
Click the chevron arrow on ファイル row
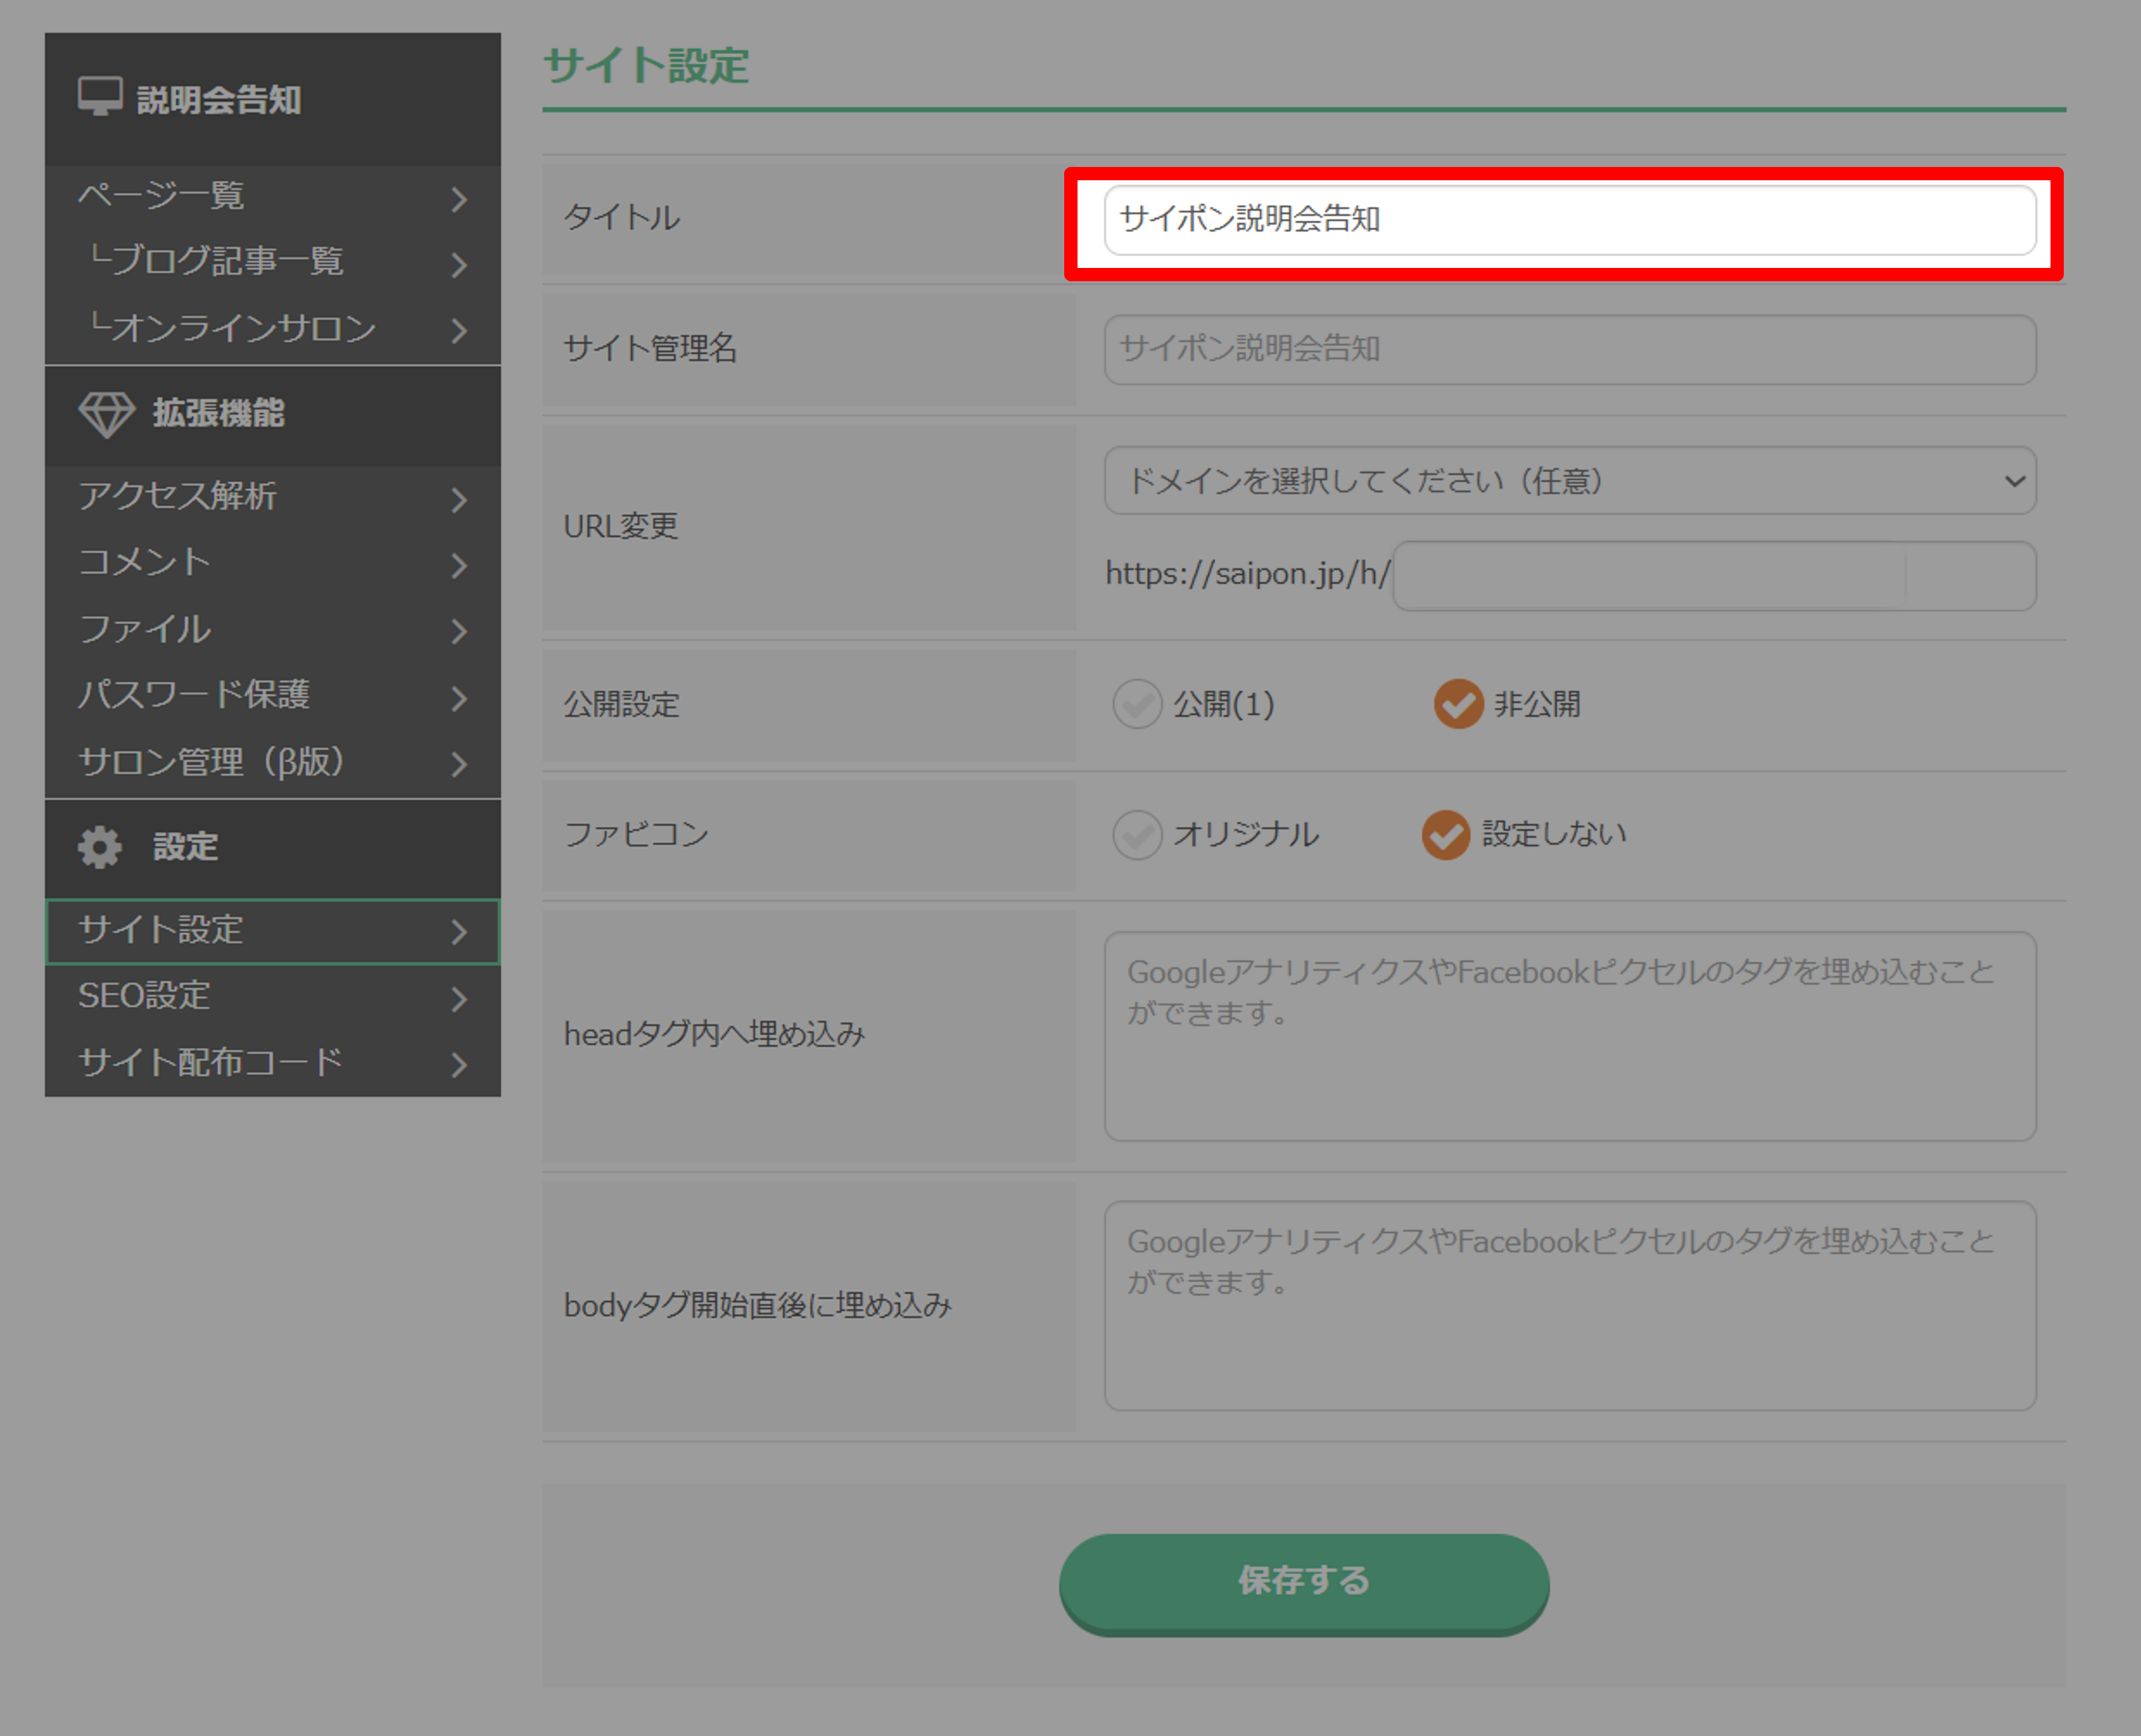[x=459, y=631]
